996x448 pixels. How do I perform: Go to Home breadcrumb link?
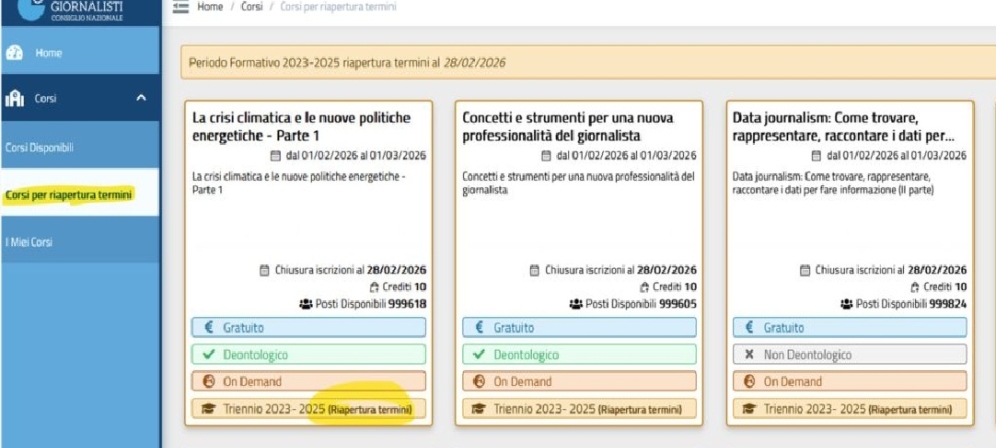pos(209,7)
